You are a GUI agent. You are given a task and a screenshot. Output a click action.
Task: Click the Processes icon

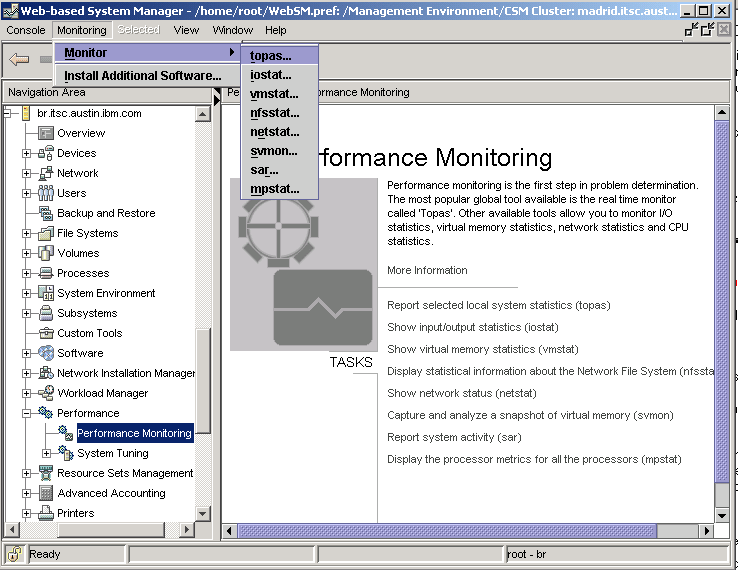coord(46,273)
